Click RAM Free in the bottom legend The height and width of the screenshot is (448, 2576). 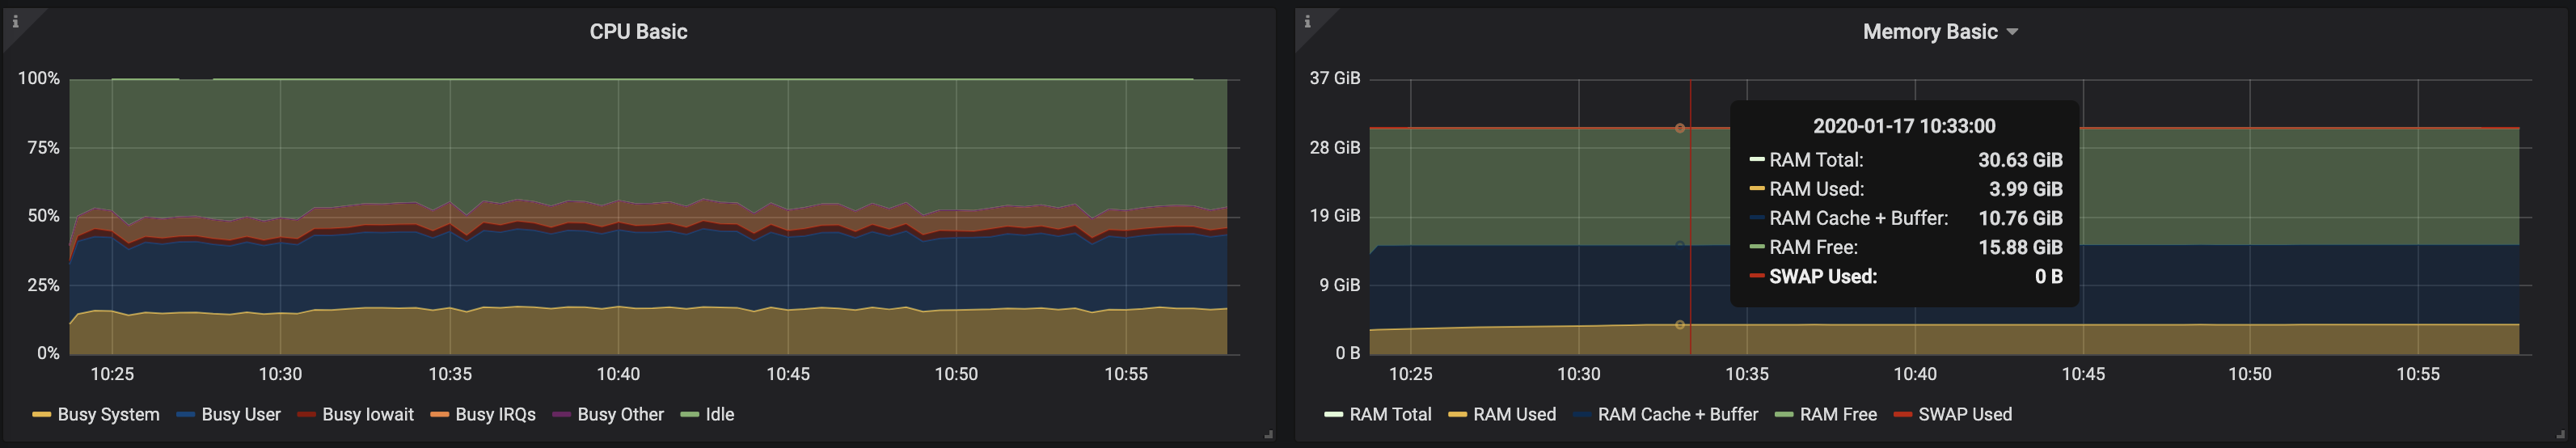point(1838,414)
